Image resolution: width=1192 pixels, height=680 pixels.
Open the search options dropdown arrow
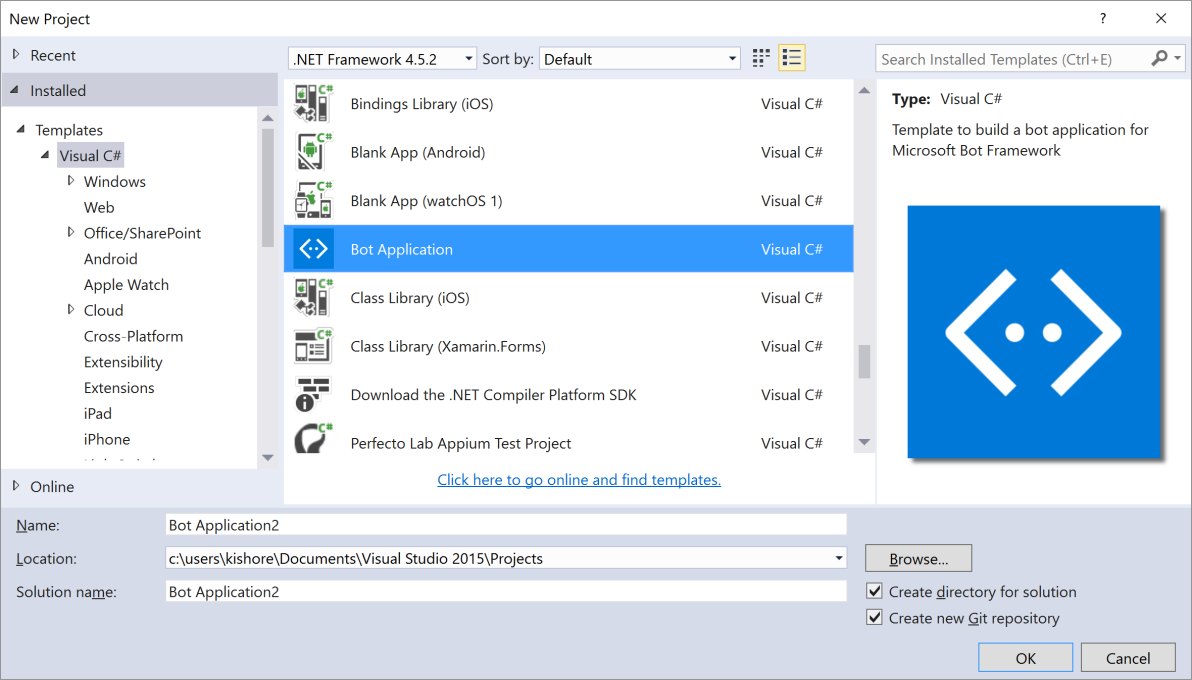click(1178, 59)
